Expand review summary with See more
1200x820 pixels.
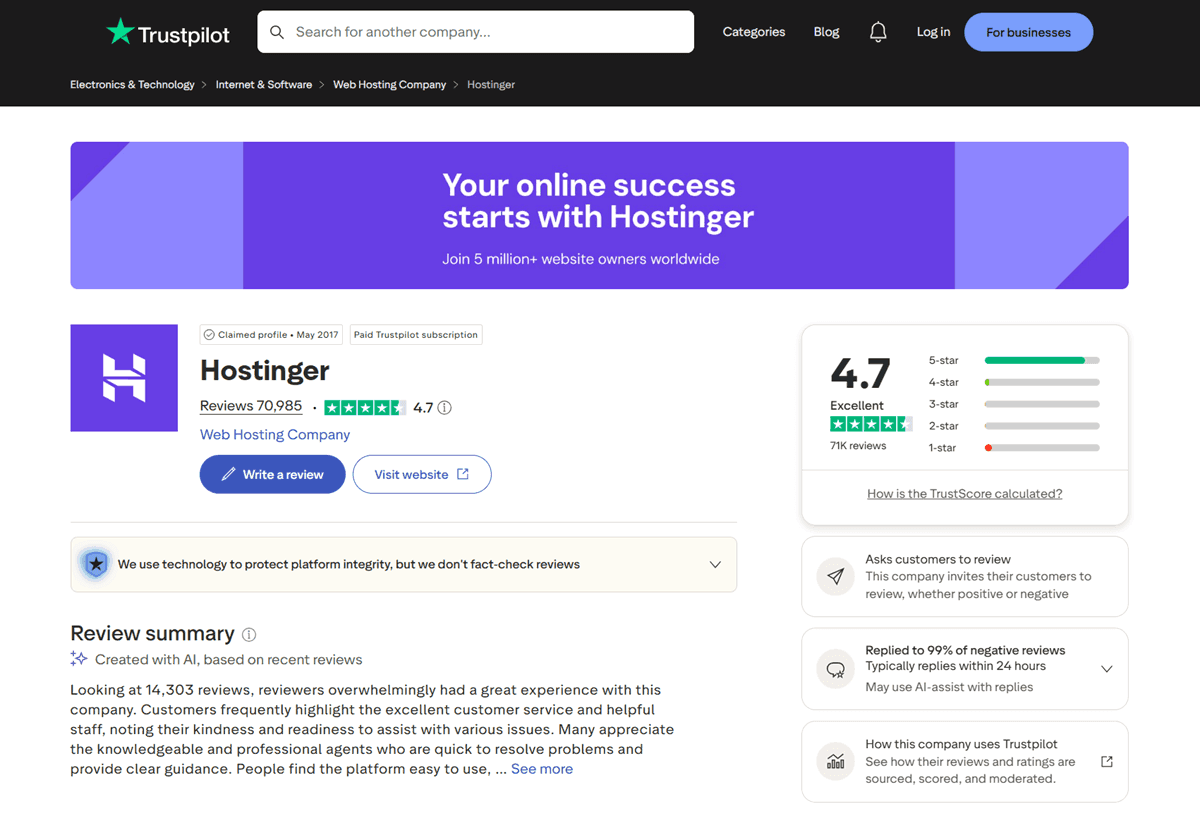pyautogui.click(x=542, y=769)
